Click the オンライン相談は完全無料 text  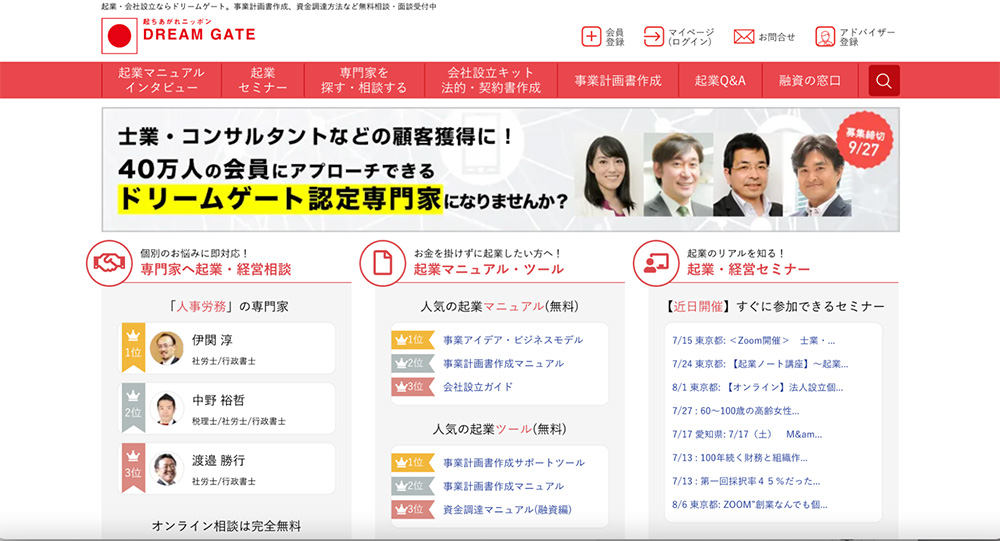pos(226,526)
